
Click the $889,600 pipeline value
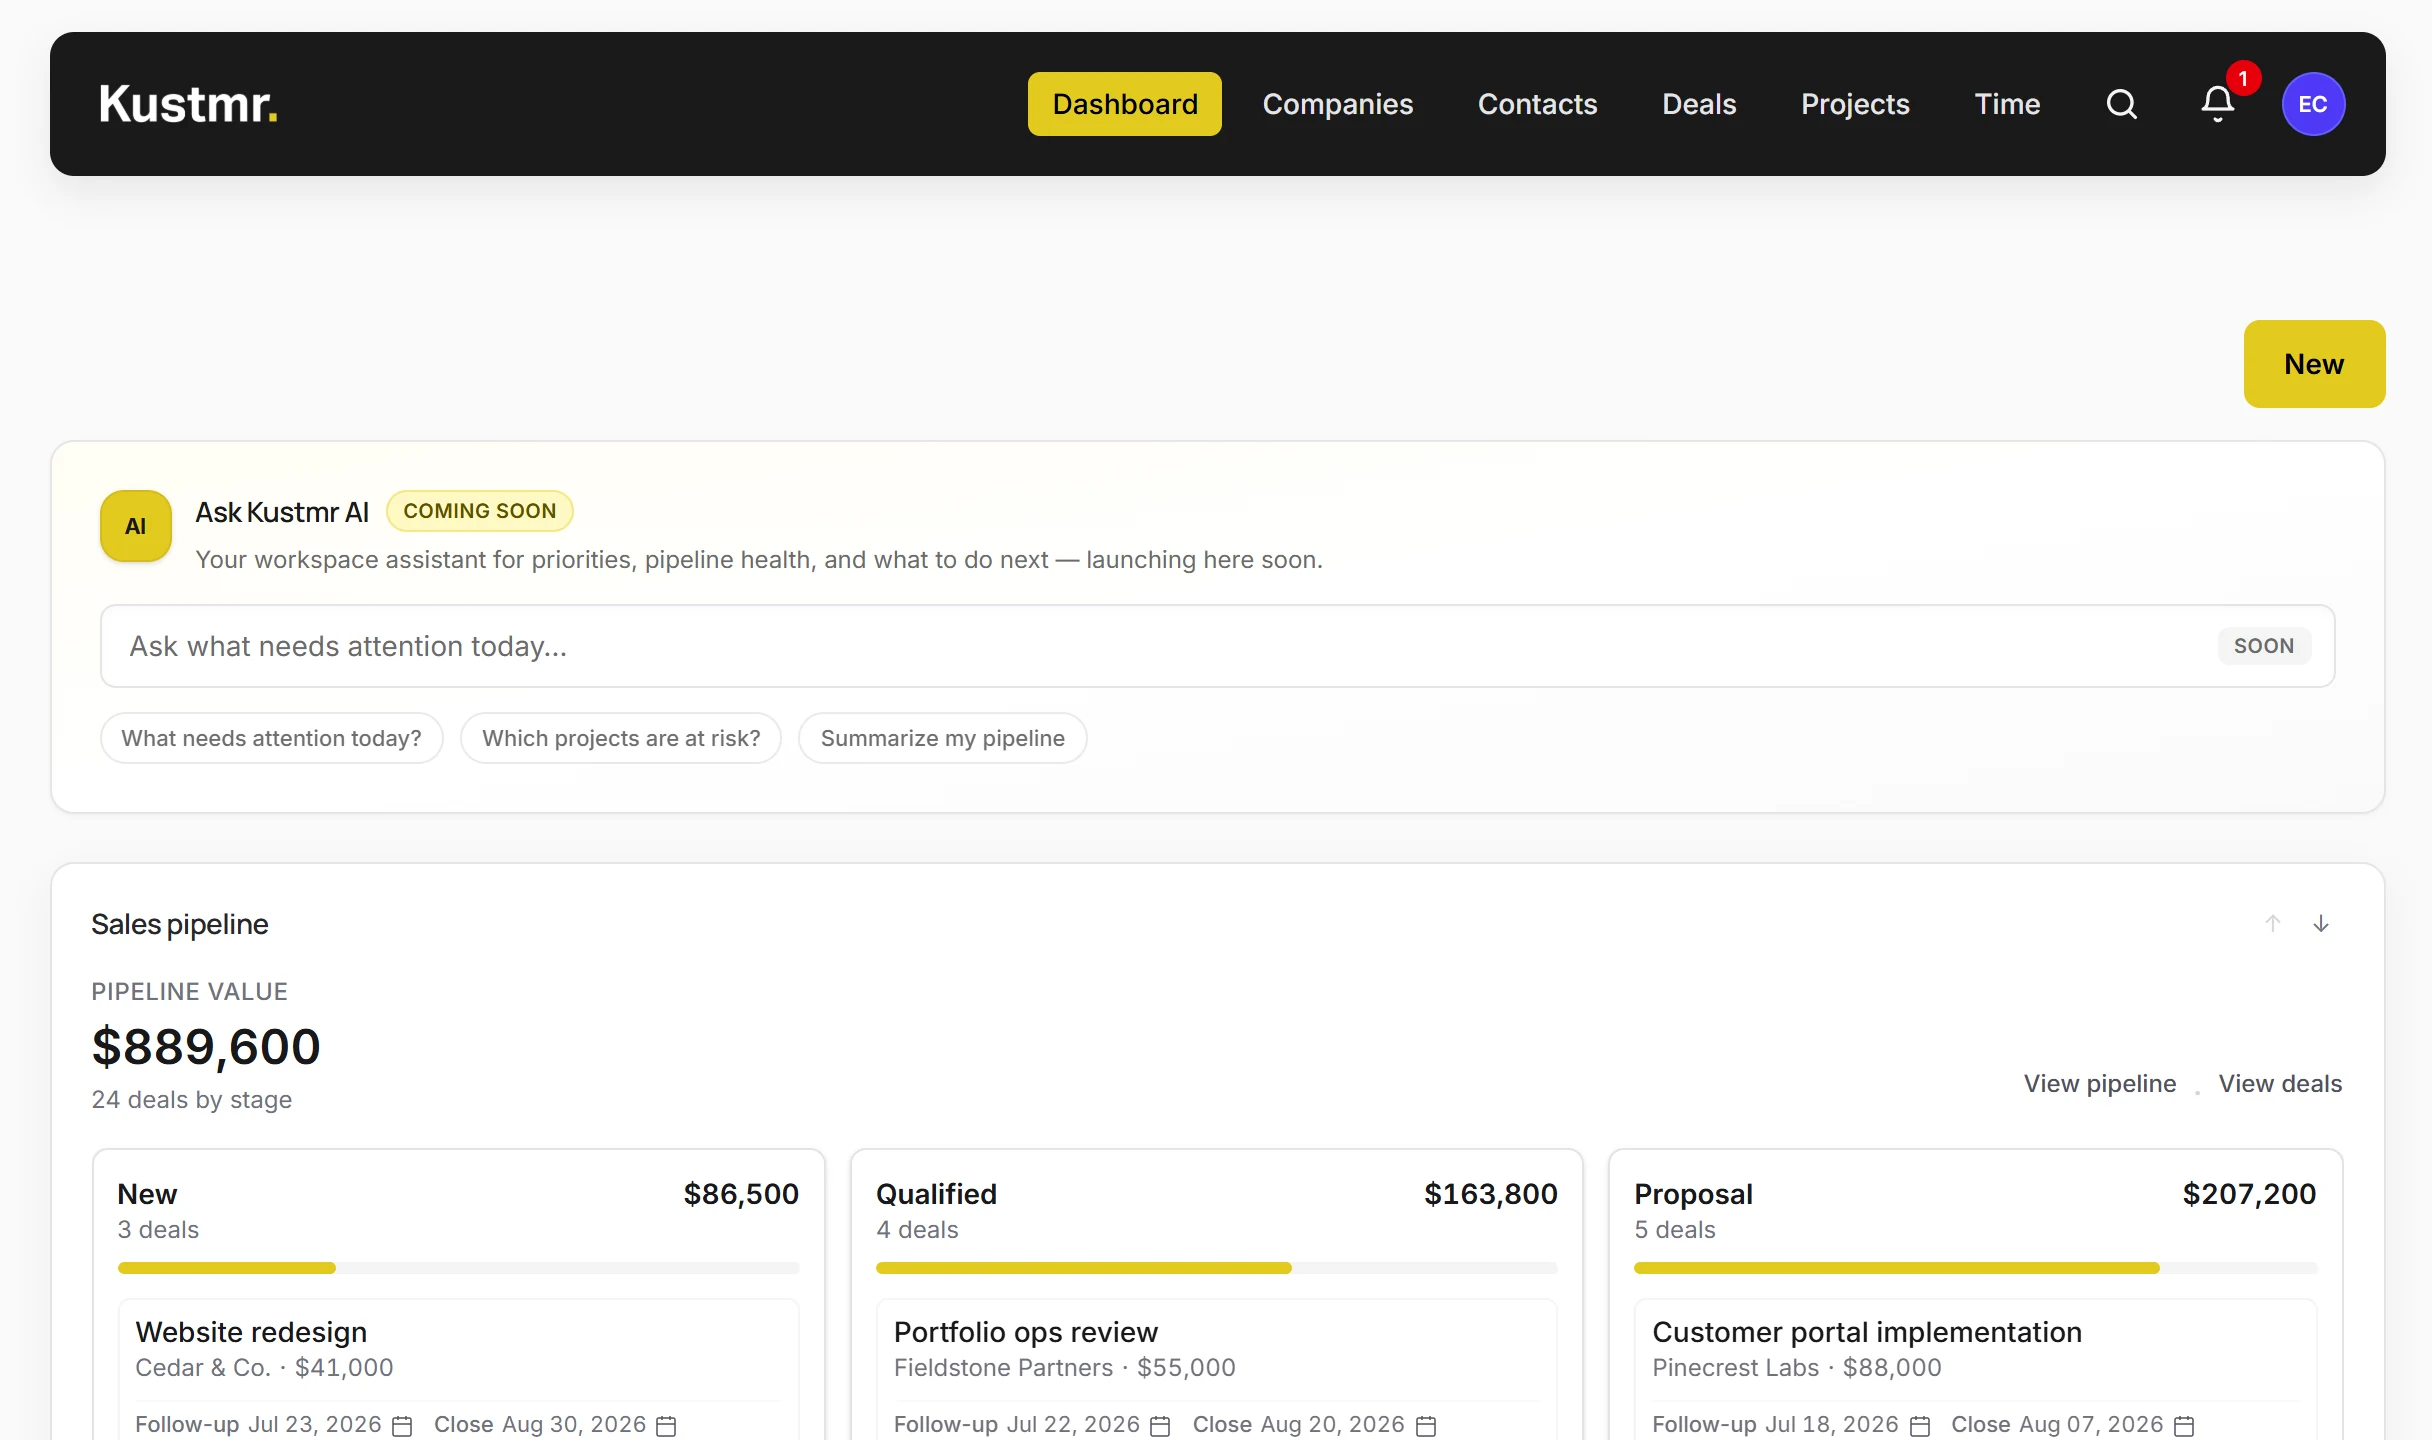click(206, 1047)
